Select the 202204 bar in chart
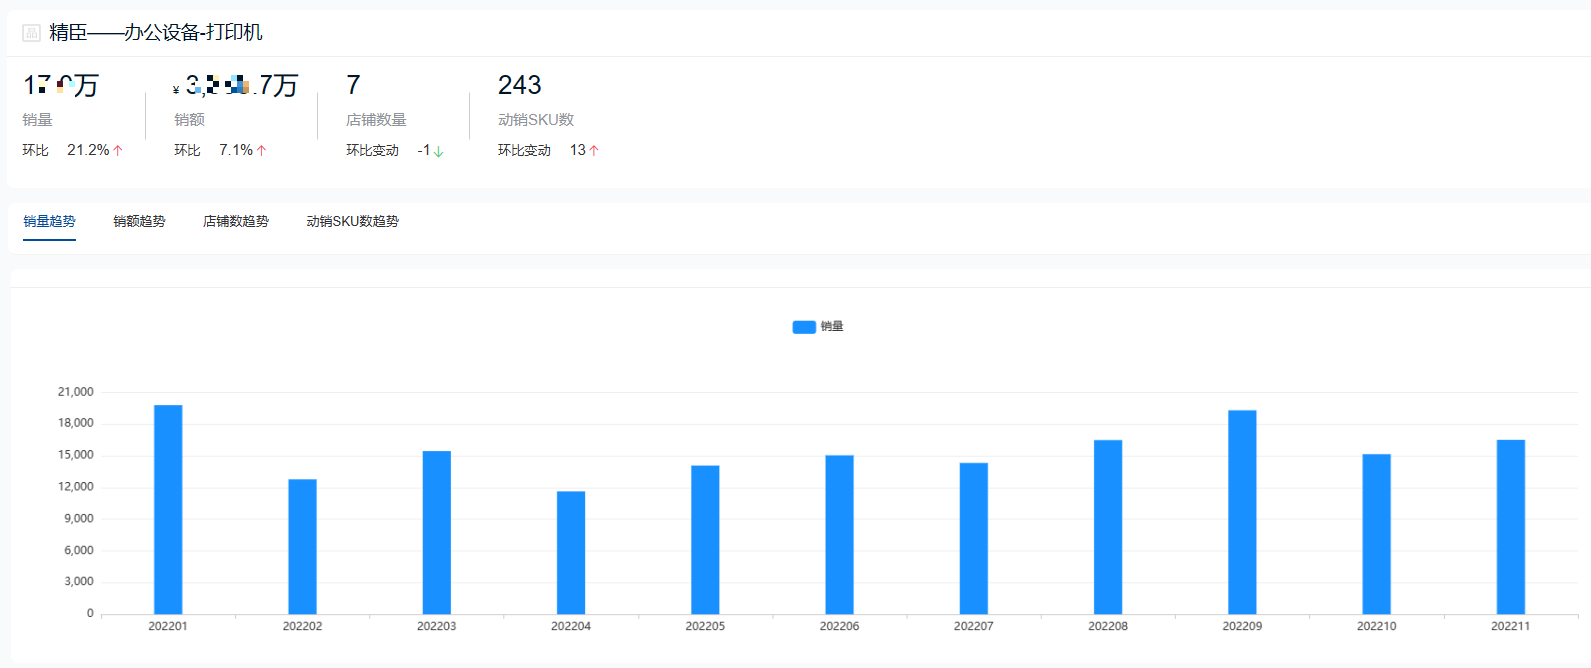 click(571, 552)
